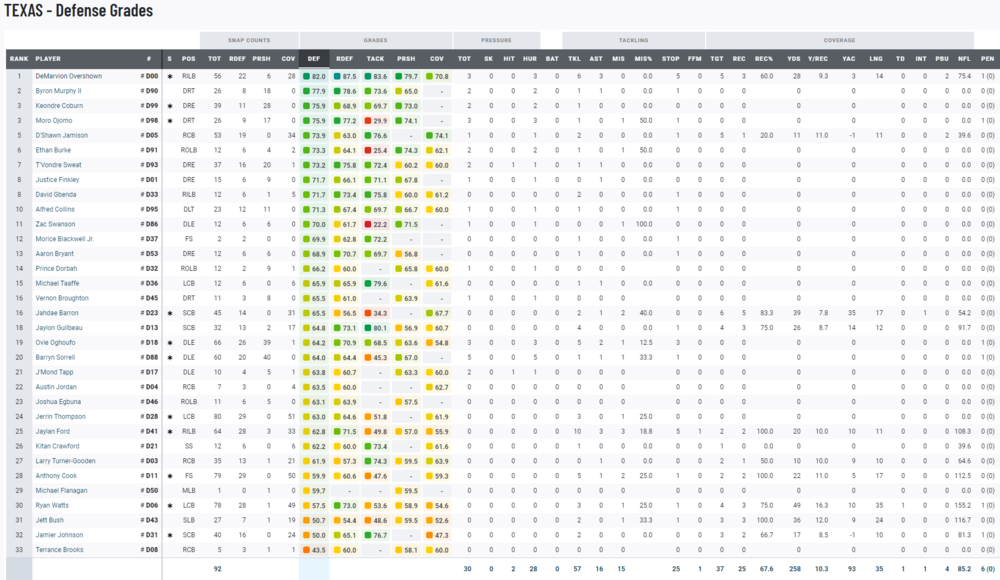Click starter star in Ovie Oghoufo row
This screenshot has width=1000, height=580.
point(170,342)
